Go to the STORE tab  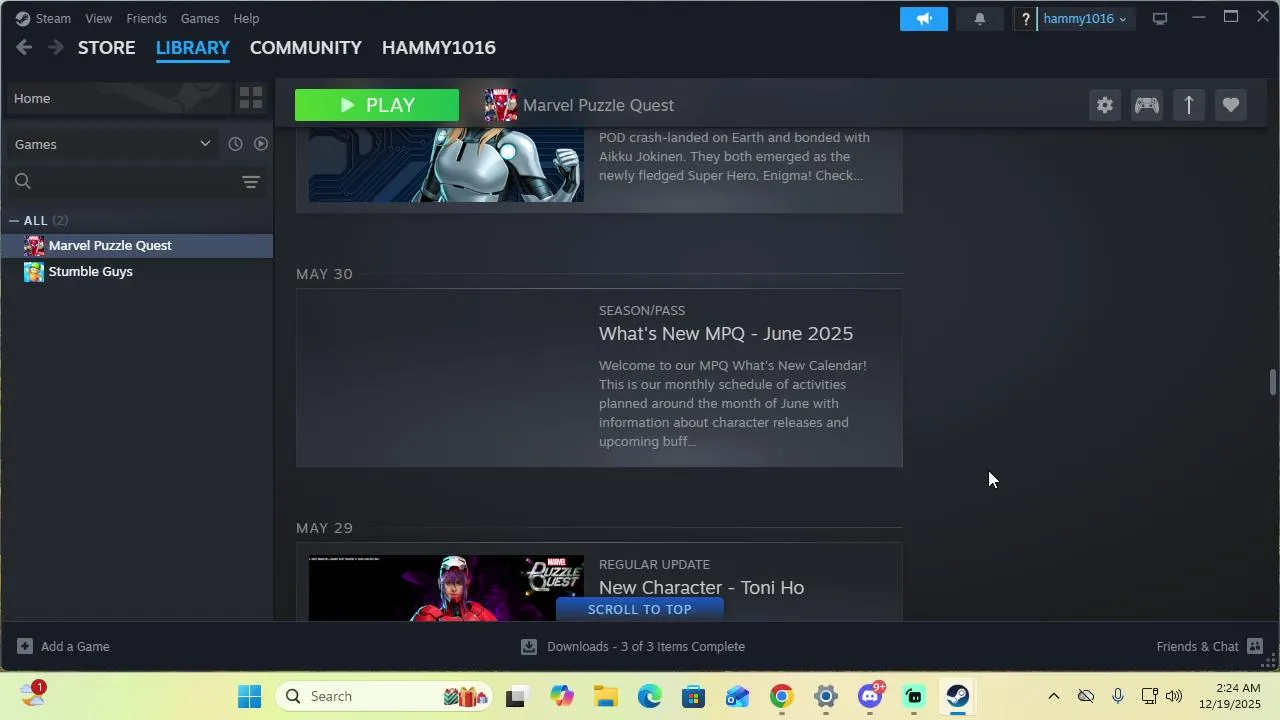(107, 47)
